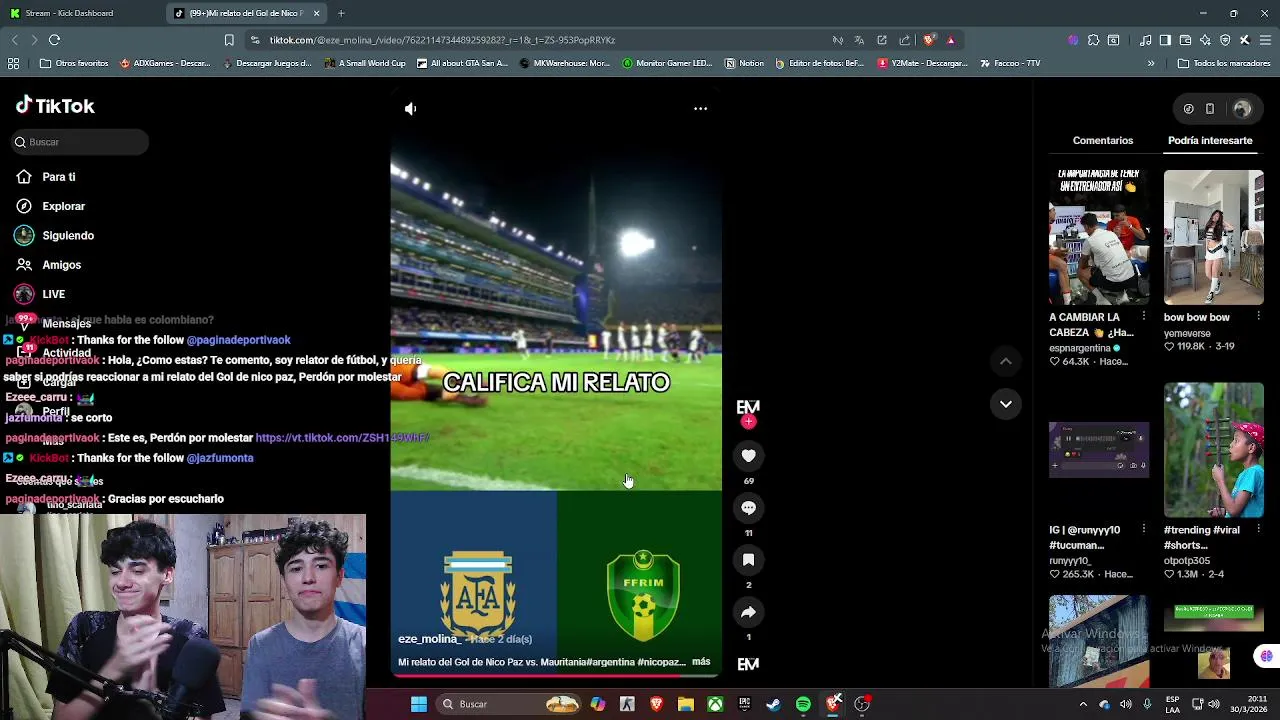The image size is (1280, 720).
Task: Open the IG @runyyy10 video thumbnail
Action: (1099, 450)
